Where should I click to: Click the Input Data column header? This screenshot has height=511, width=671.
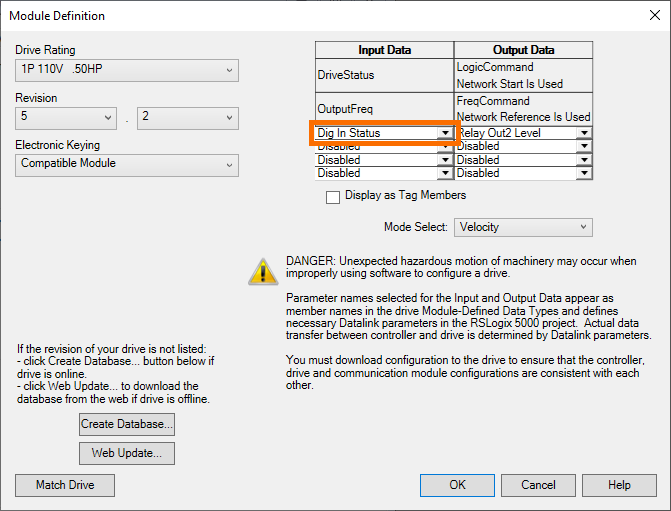click(384, 50)
